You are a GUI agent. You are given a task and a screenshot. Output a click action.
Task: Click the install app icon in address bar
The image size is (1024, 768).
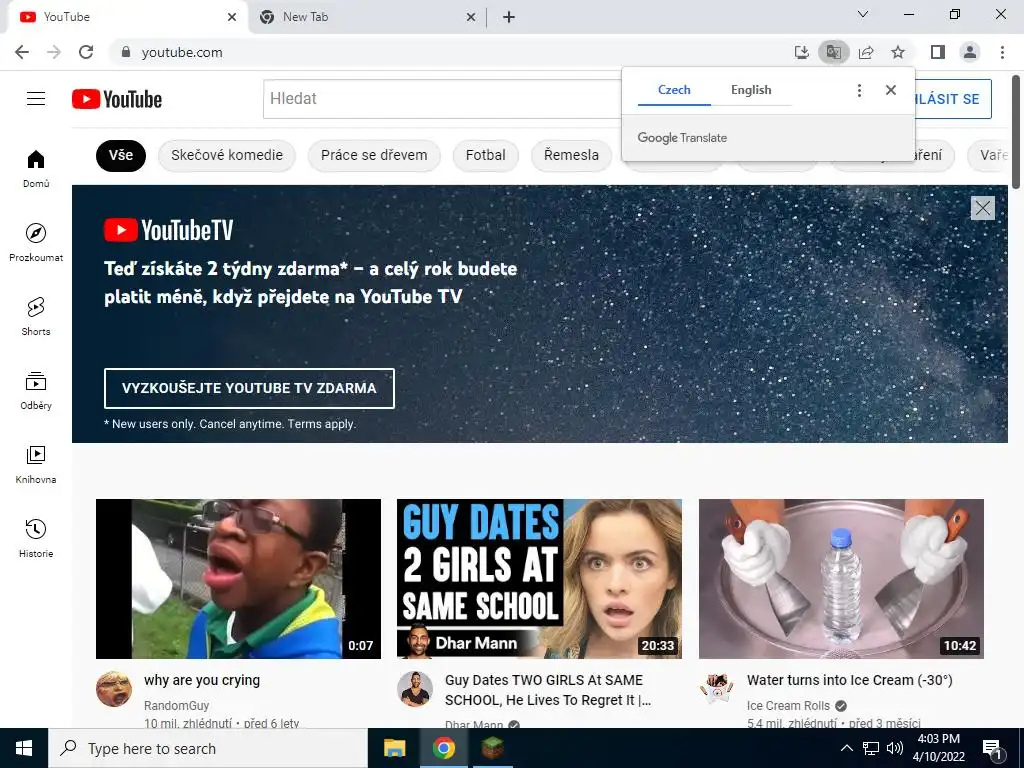(x=801, y=52)
